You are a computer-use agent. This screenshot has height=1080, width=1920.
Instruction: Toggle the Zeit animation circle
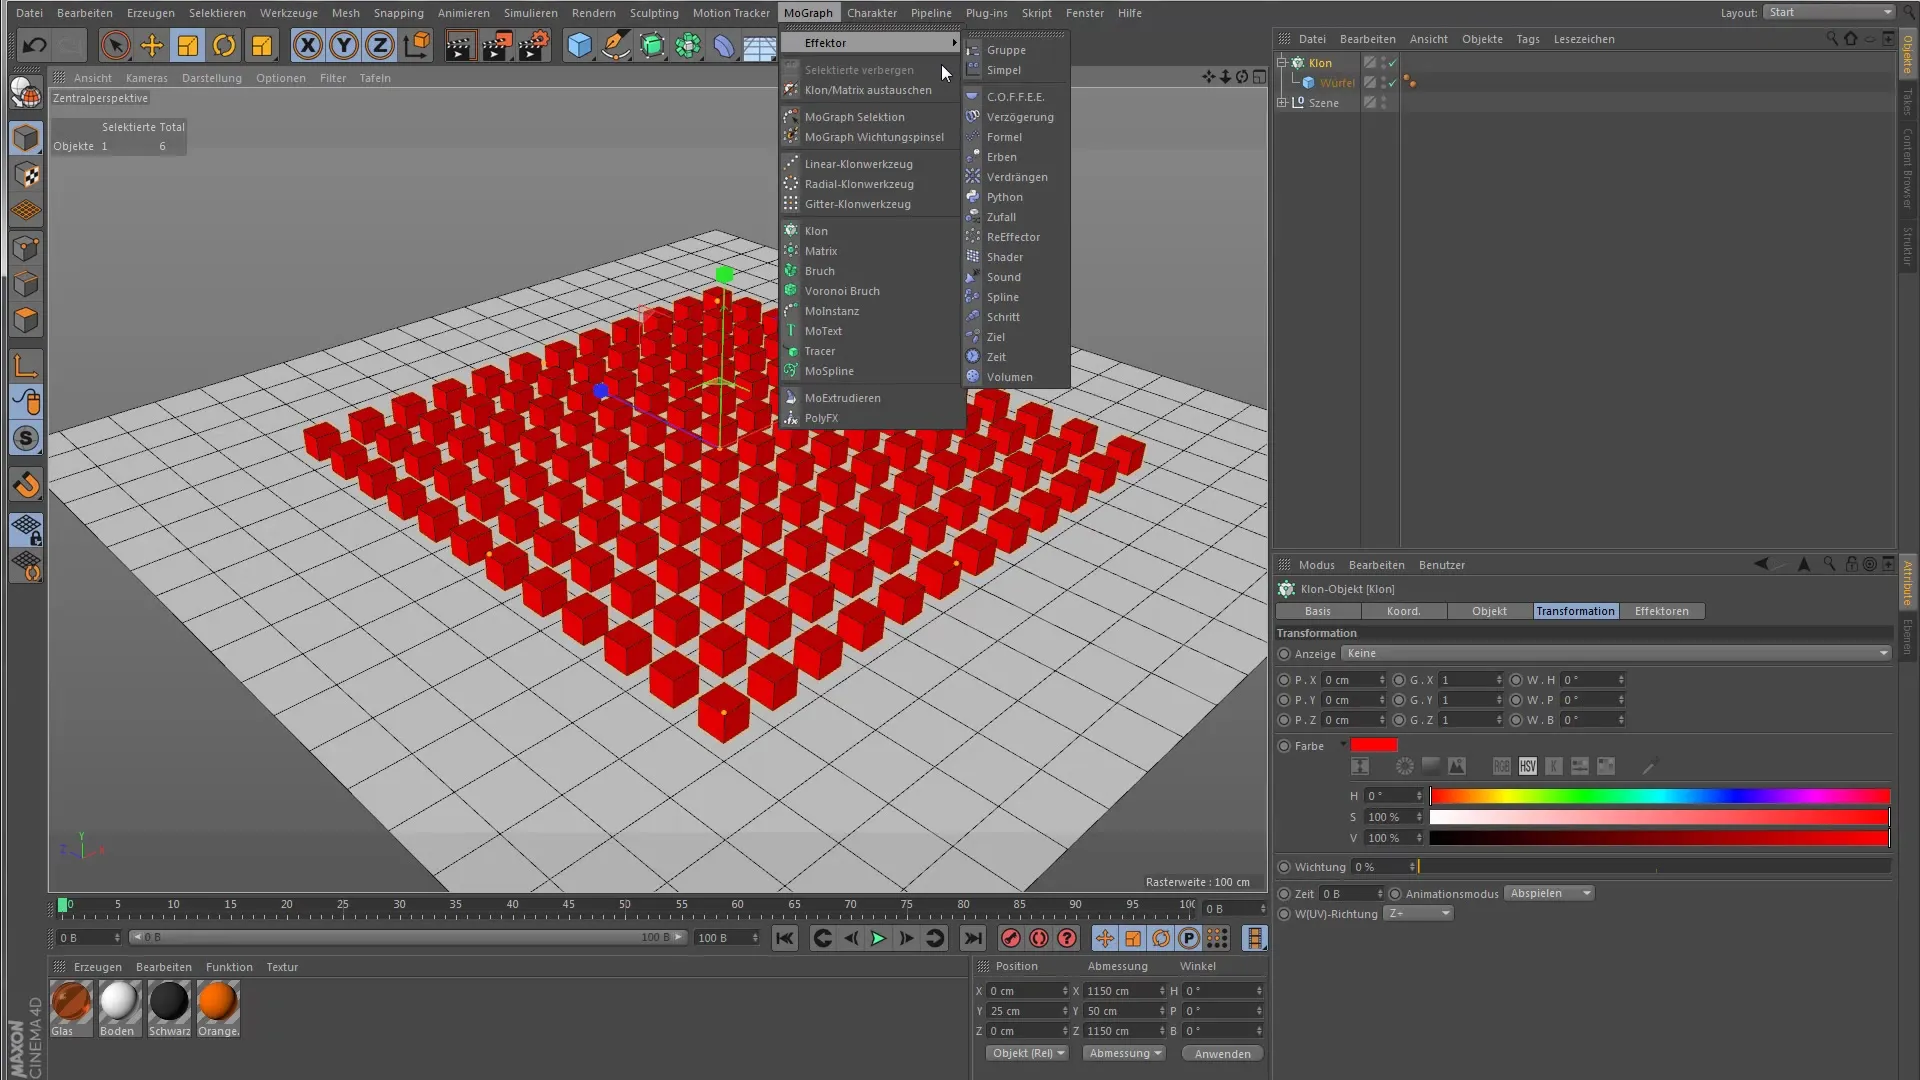pos(1284,894)
